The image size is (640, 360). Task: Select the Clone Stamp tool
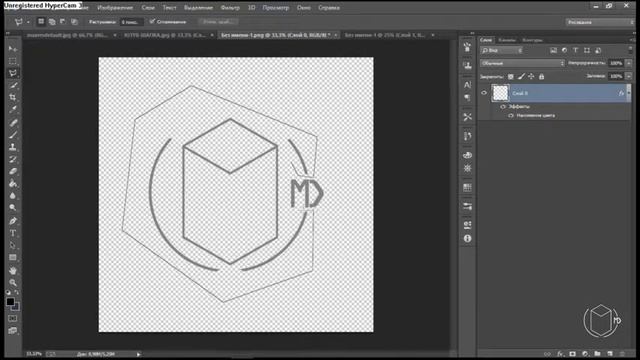point(13,147)
